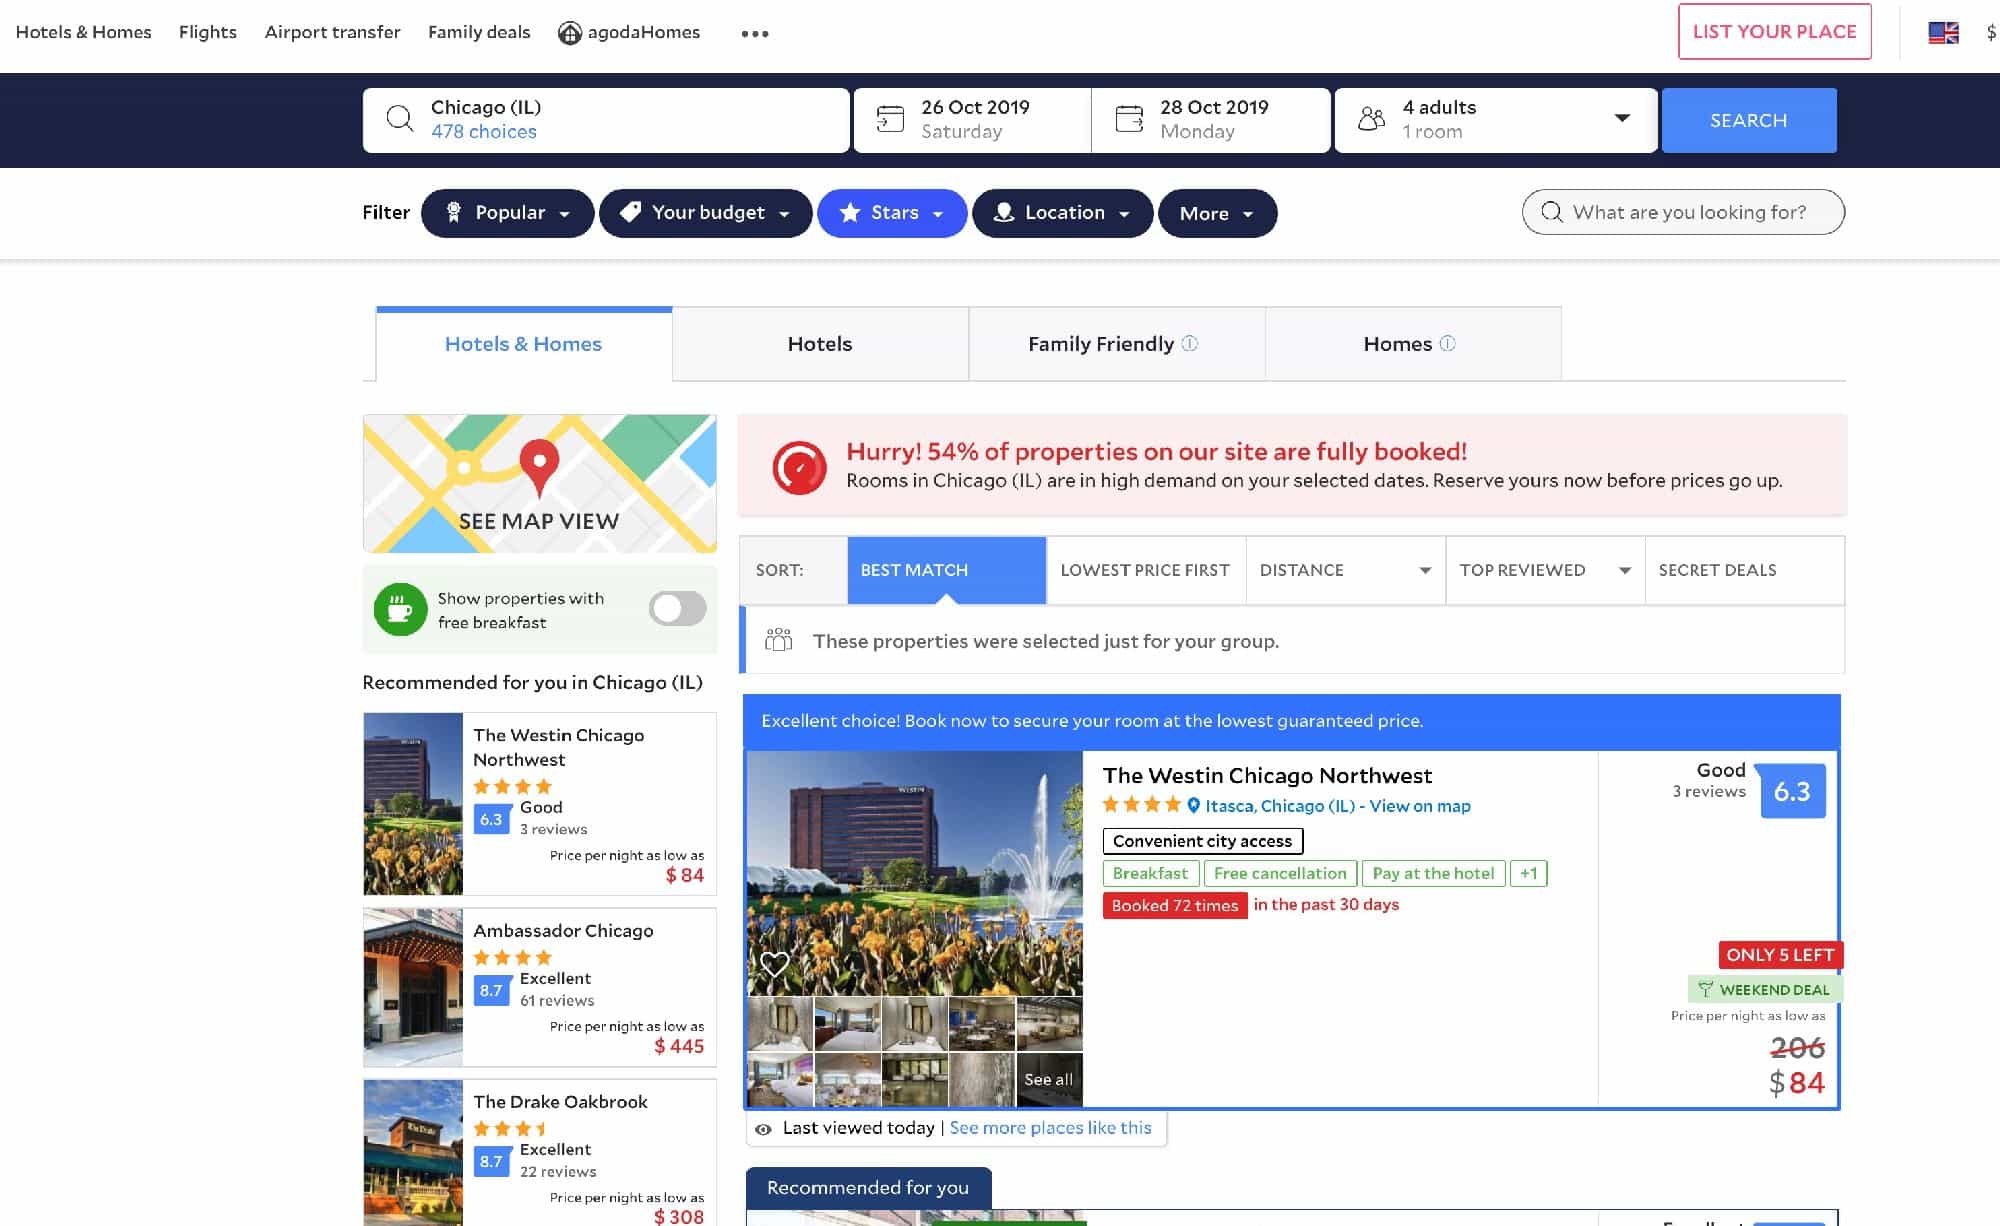Click the star icon on Stars filter
Screen dimensions: 2000x1226
click(850, 212)
